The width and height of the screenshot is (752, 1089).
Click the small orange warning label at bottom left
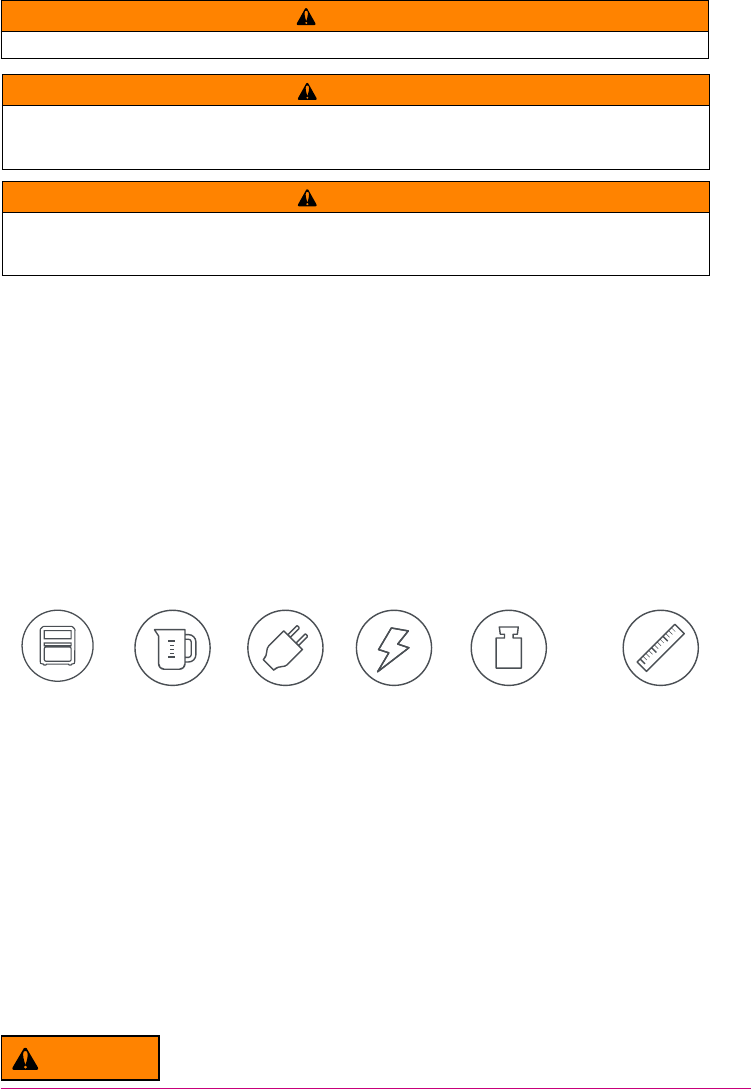coord(81,1058)
